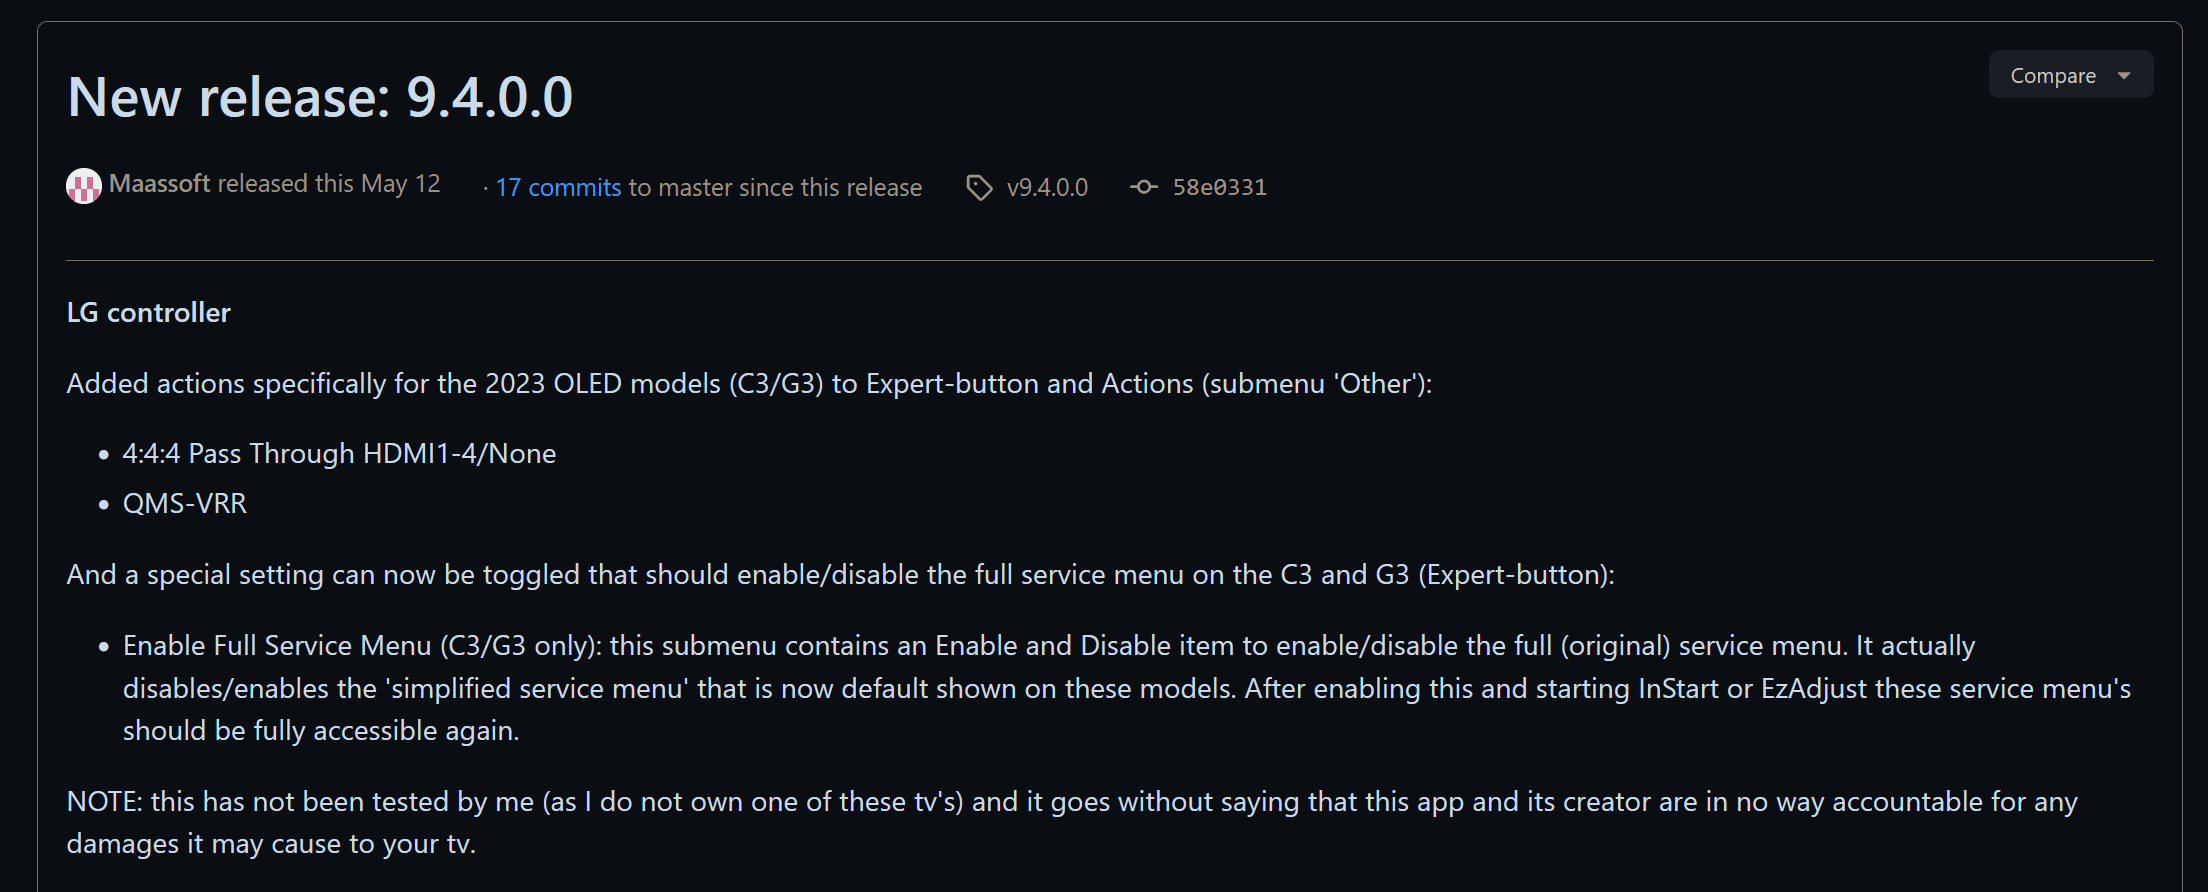Image resolution: width=2208 pixels, height=892 pixels.
Task: Select the 4:4:4 Pass Through HDMI1-4/None item
Action: [x=339, y=454]
